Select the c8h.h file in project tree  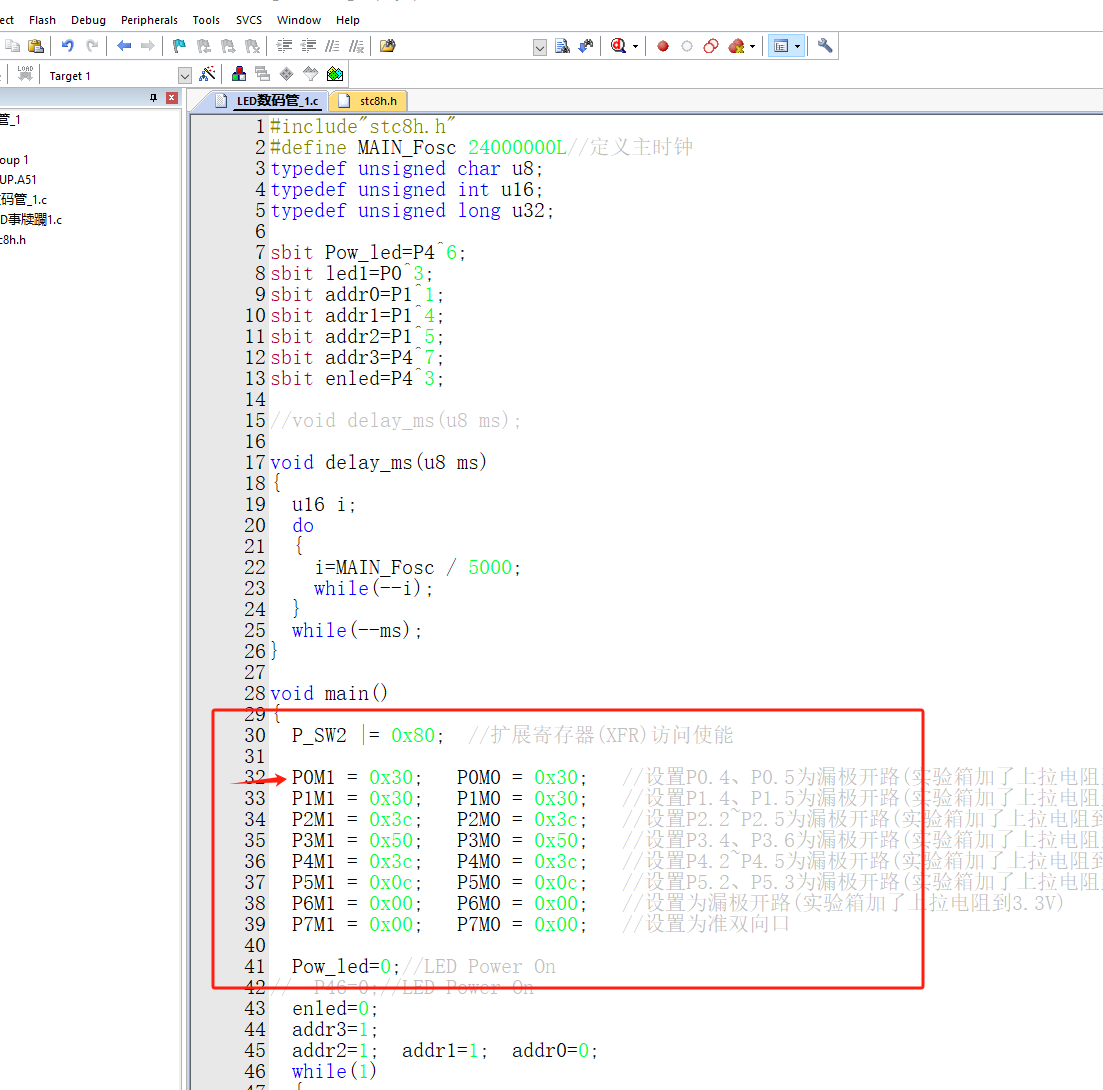pos(13,240)
